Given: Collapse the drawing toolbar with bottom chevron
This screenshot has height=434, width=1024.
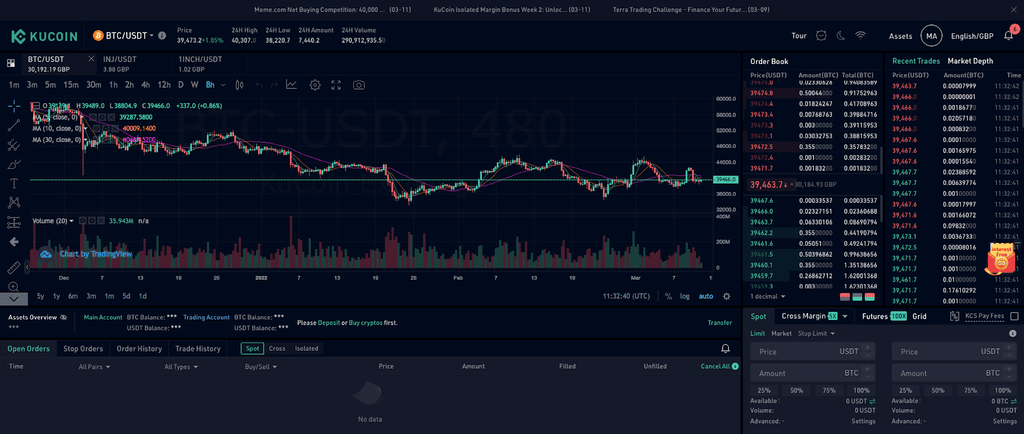Looking at the screenshot, I should click(14, 299).
